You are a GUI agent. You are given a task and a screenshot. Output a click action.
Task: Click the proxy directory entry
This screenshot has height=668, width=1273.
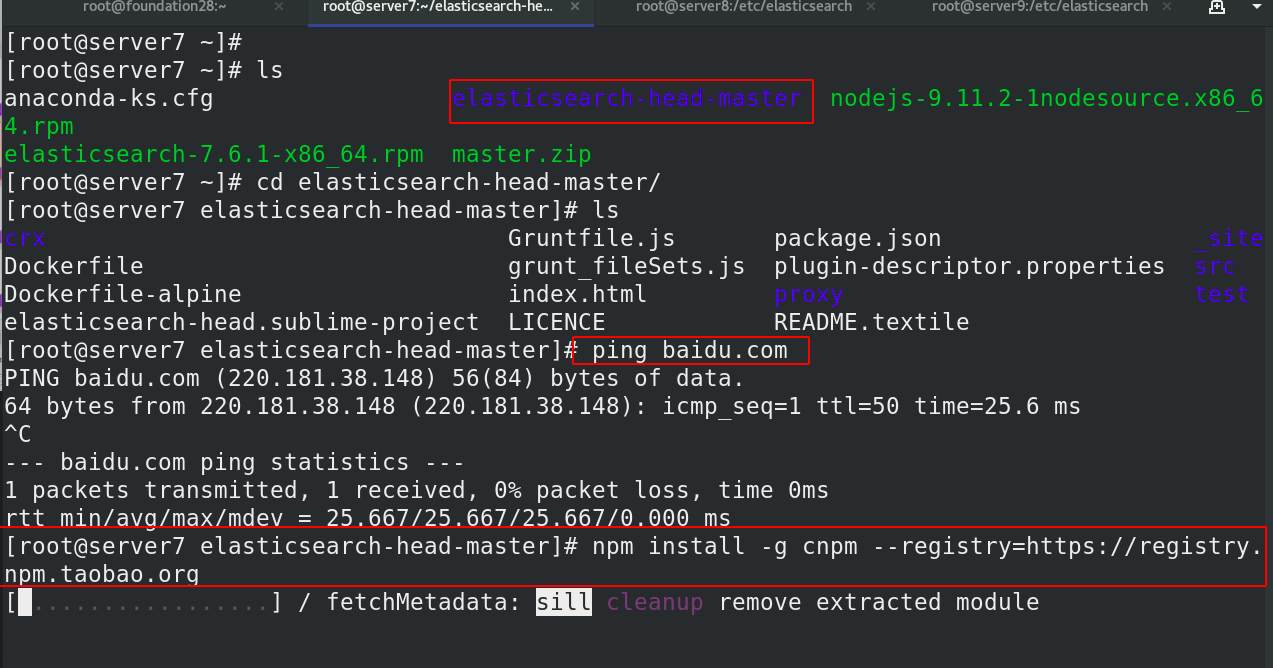[809, 295]
